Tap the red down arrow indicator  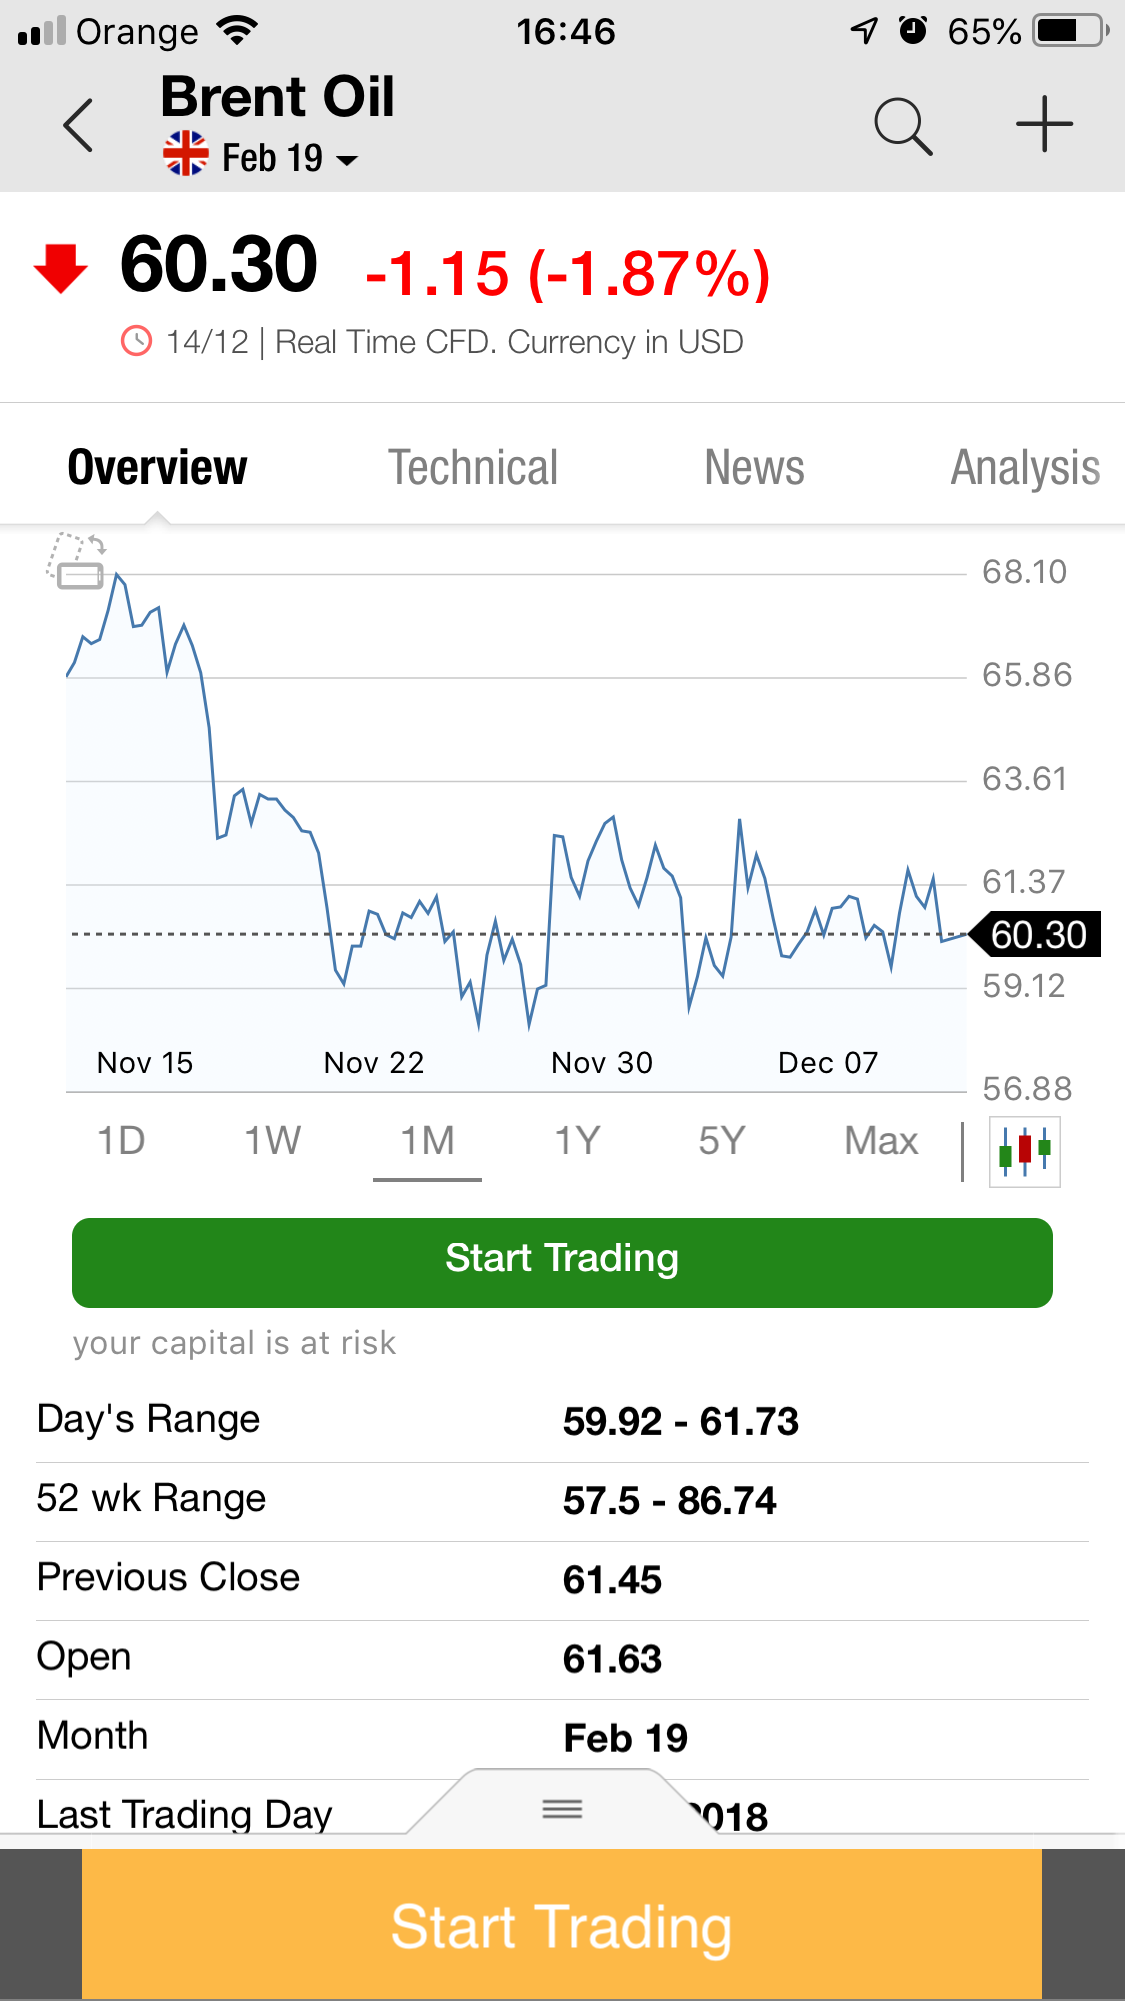61,268
